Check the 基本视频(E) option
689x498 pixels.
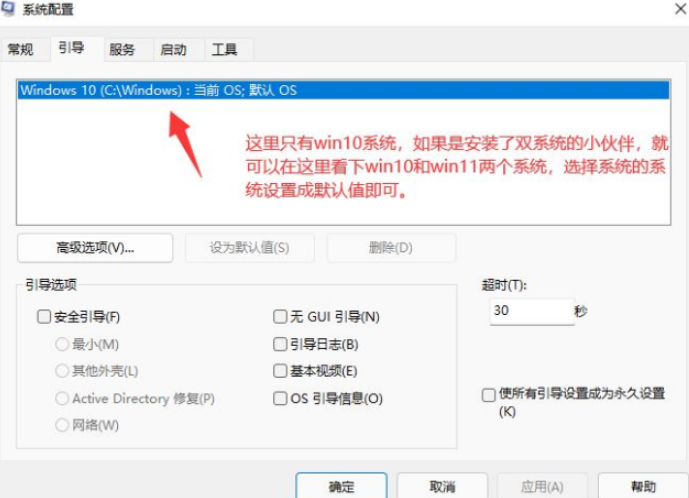[281, 371]
